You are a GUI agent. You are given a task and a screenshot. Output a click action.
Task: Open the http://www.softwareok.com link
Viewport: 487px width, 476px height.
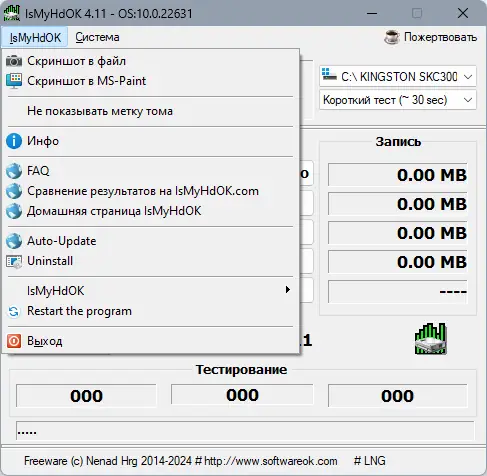[x=271, y=461]
